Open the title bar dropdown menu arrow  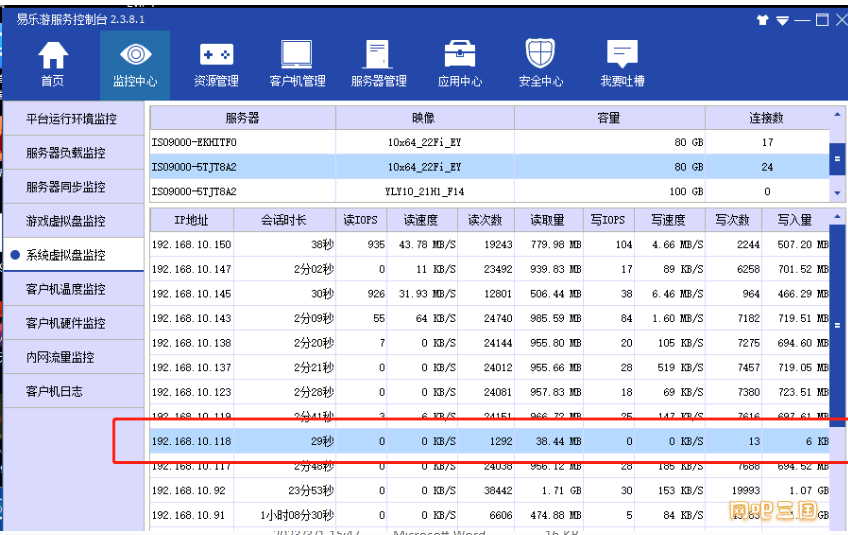(x=782, y=19)
